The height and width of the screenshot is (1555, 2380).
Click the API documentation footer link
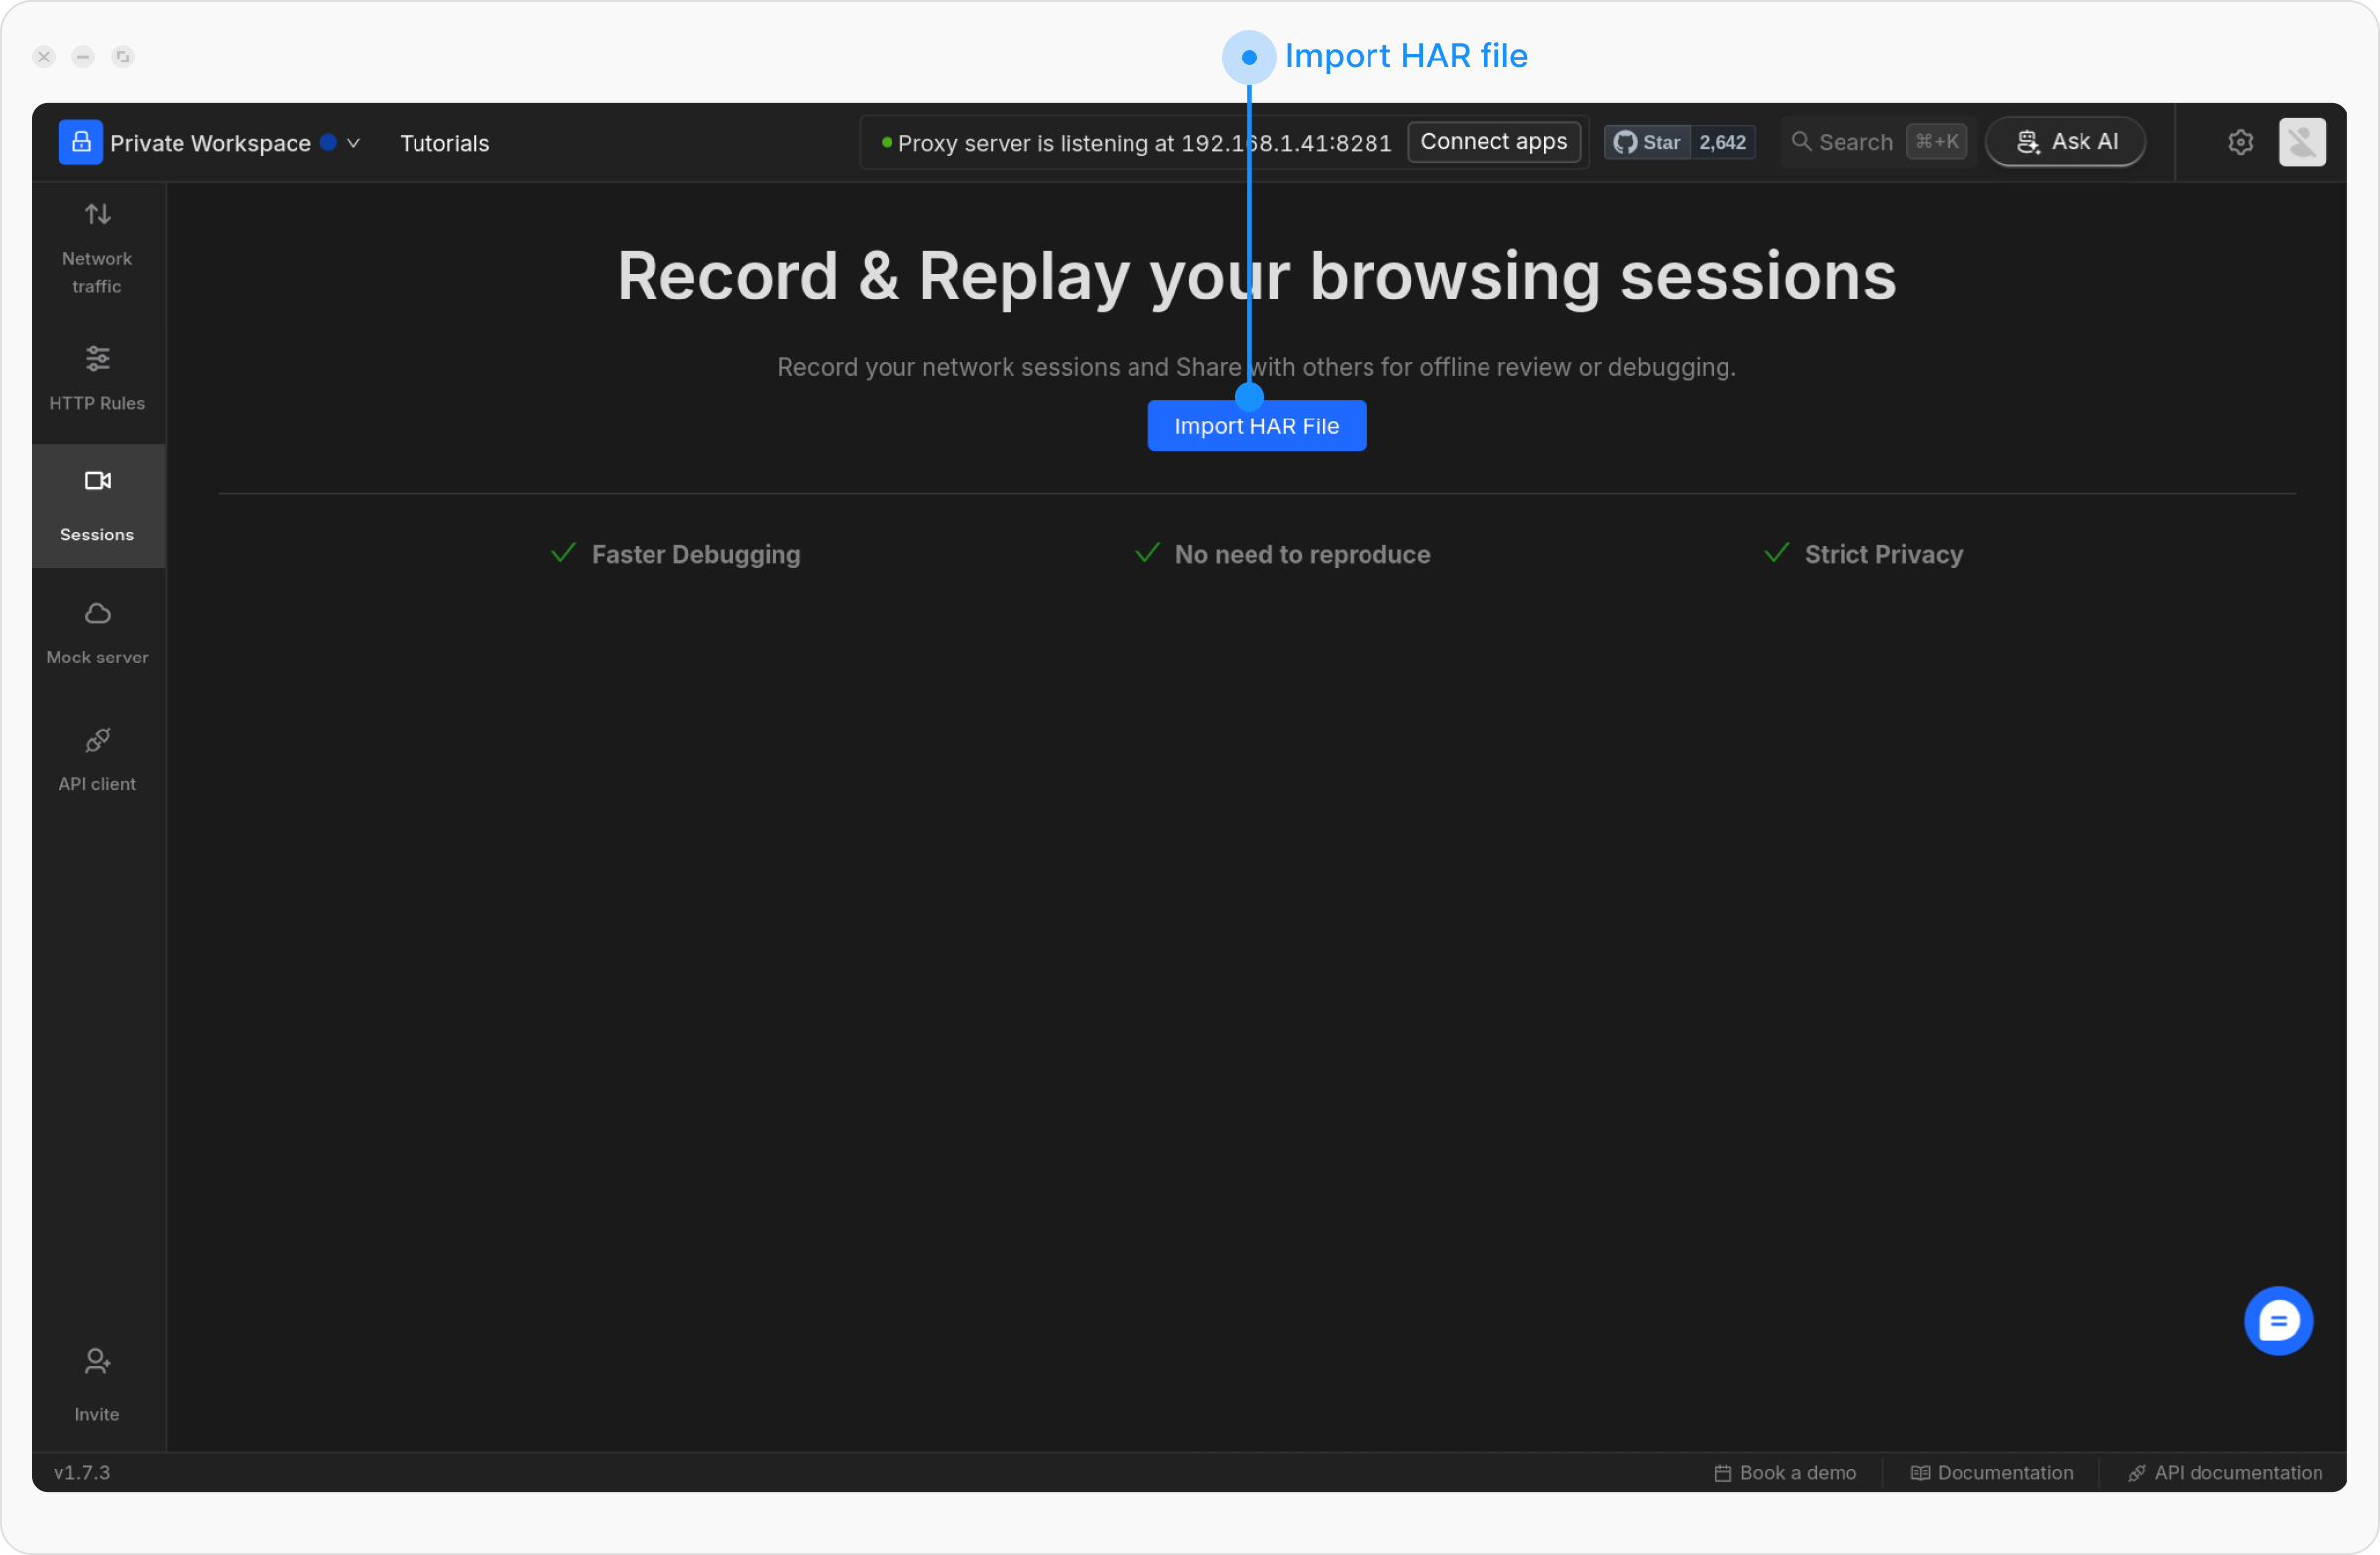(x=2222, y=1471)
